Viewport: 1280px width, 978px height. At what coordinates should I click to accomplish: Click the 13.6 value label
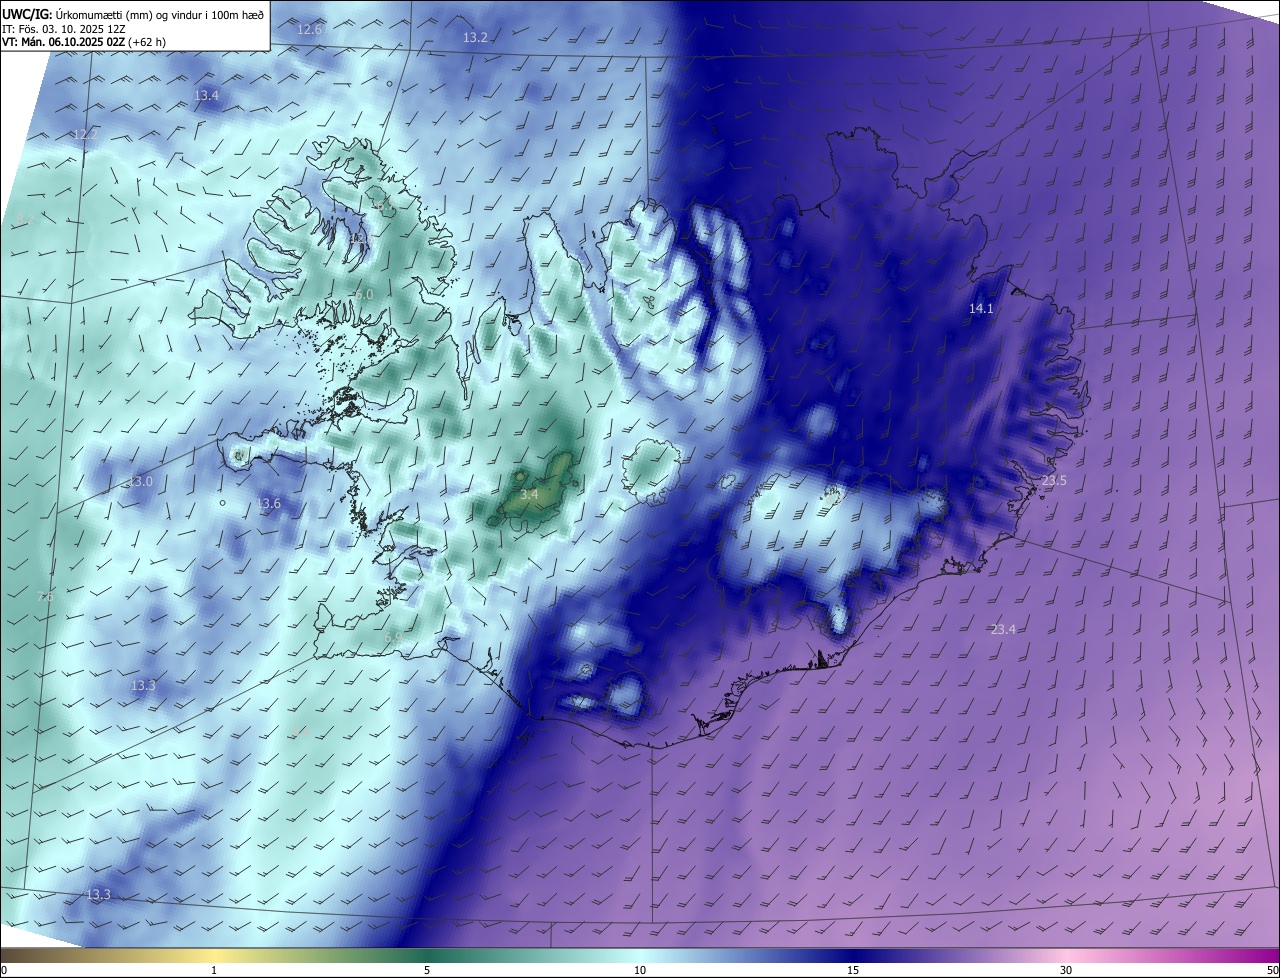pos(269,504)
